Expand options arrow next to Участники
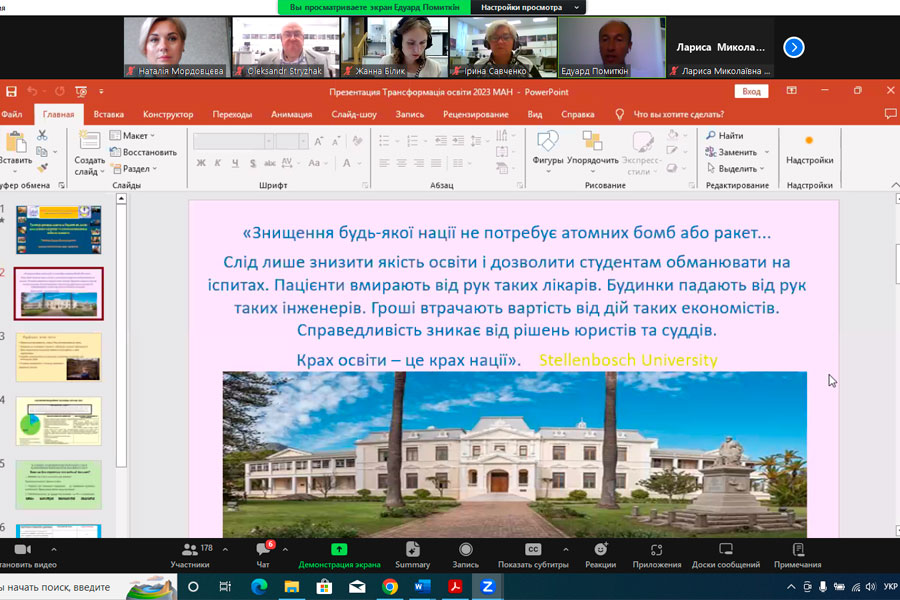The width and height of the screenshot is (900, 600). pyautogui.click(x=225, y=549)
